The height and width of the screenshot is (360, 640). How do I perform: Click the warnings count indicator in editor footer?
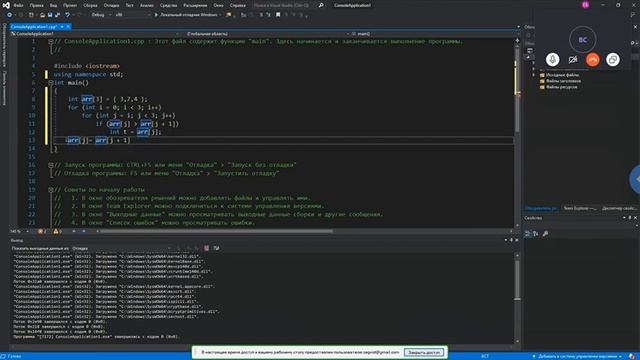pos(58,231)
